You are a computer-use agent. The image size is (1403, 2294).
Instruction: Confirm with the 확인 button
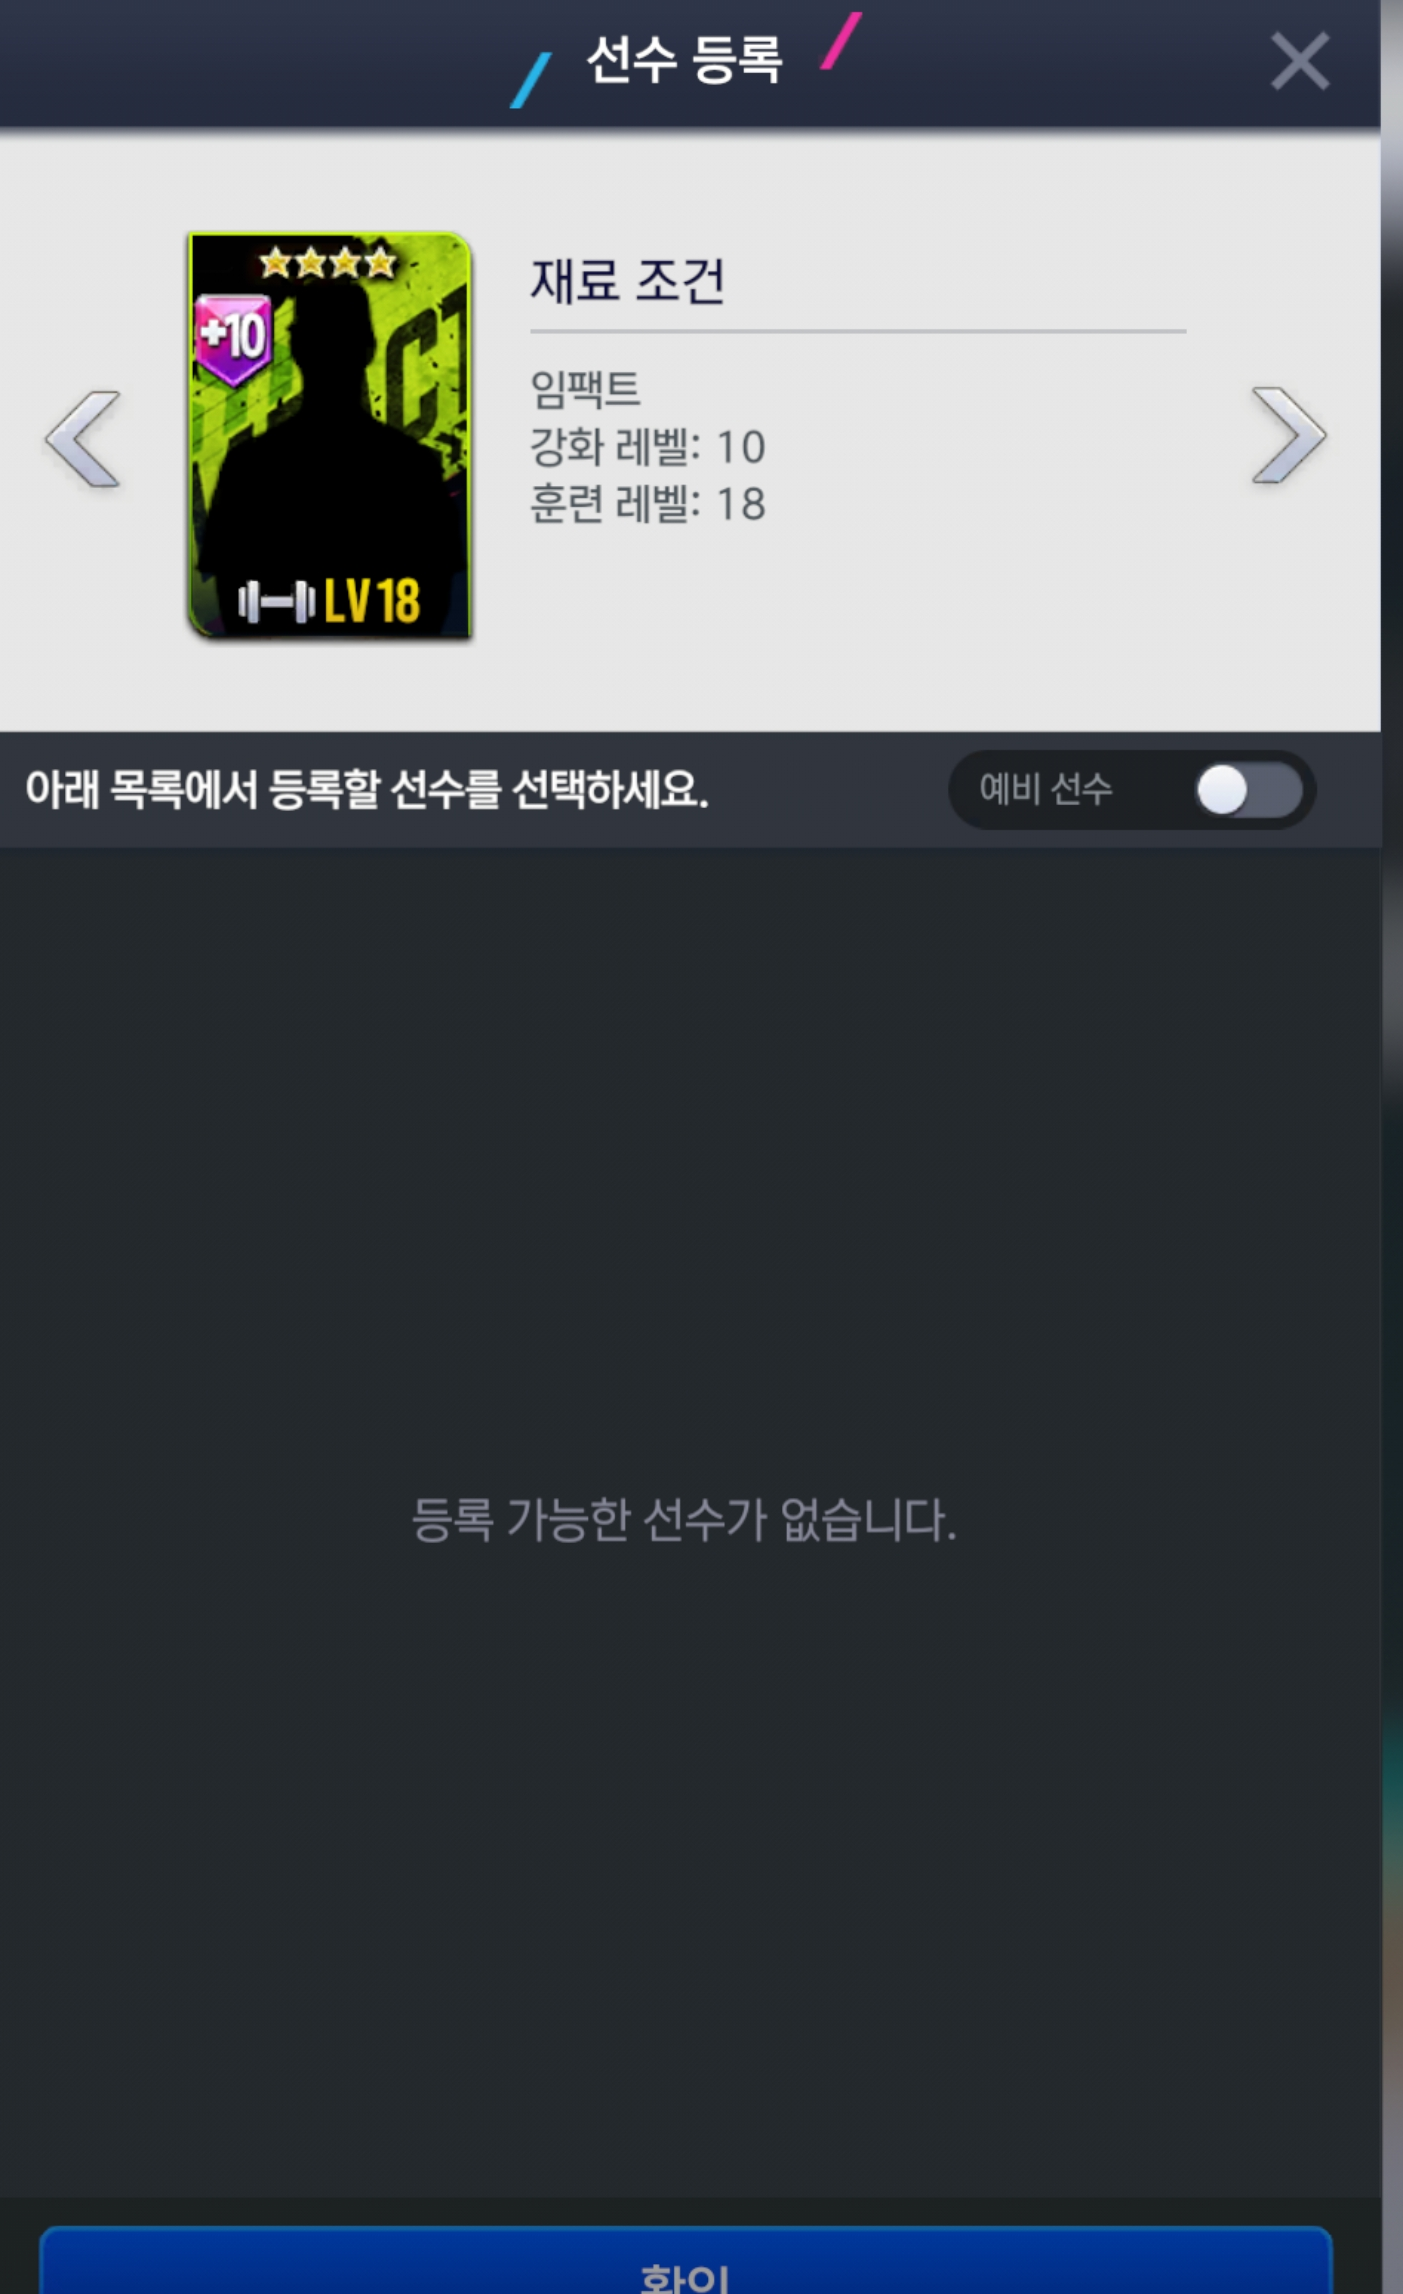point(685,2261)
